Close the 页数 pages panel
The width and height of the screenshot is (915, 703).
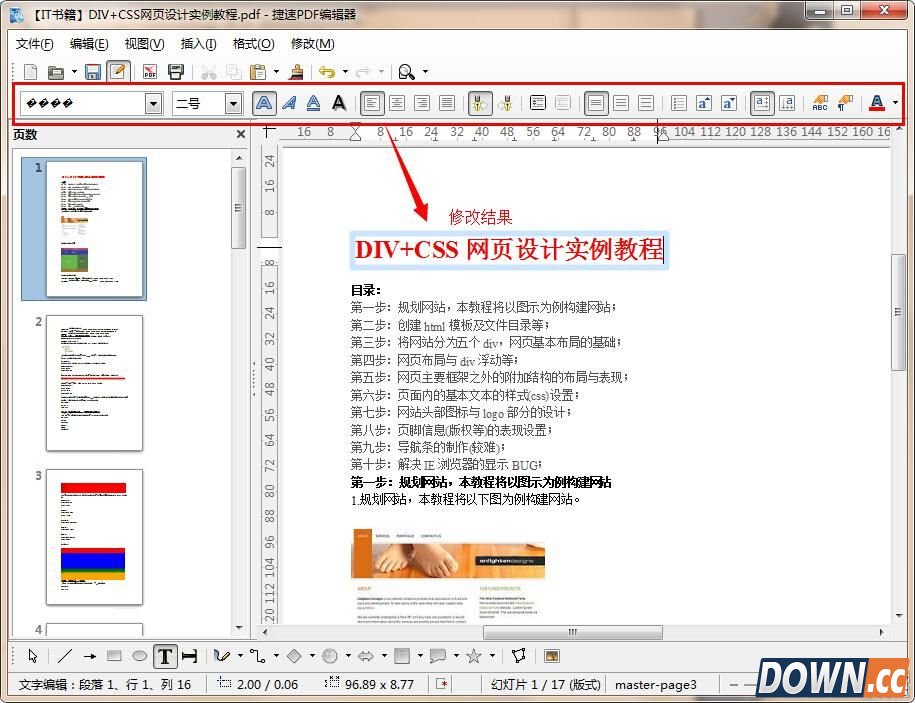[x=240, y=134]
